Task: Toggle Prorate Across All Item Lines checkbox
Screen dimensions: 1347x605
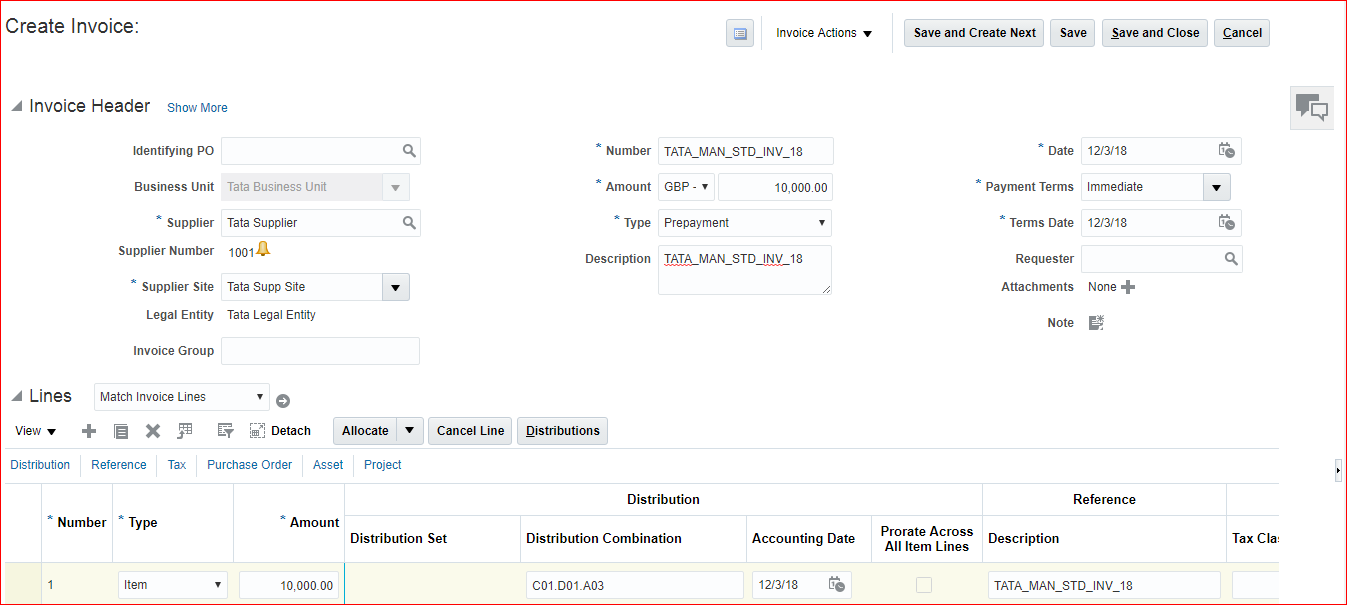Action: click(x=924, y=585)
